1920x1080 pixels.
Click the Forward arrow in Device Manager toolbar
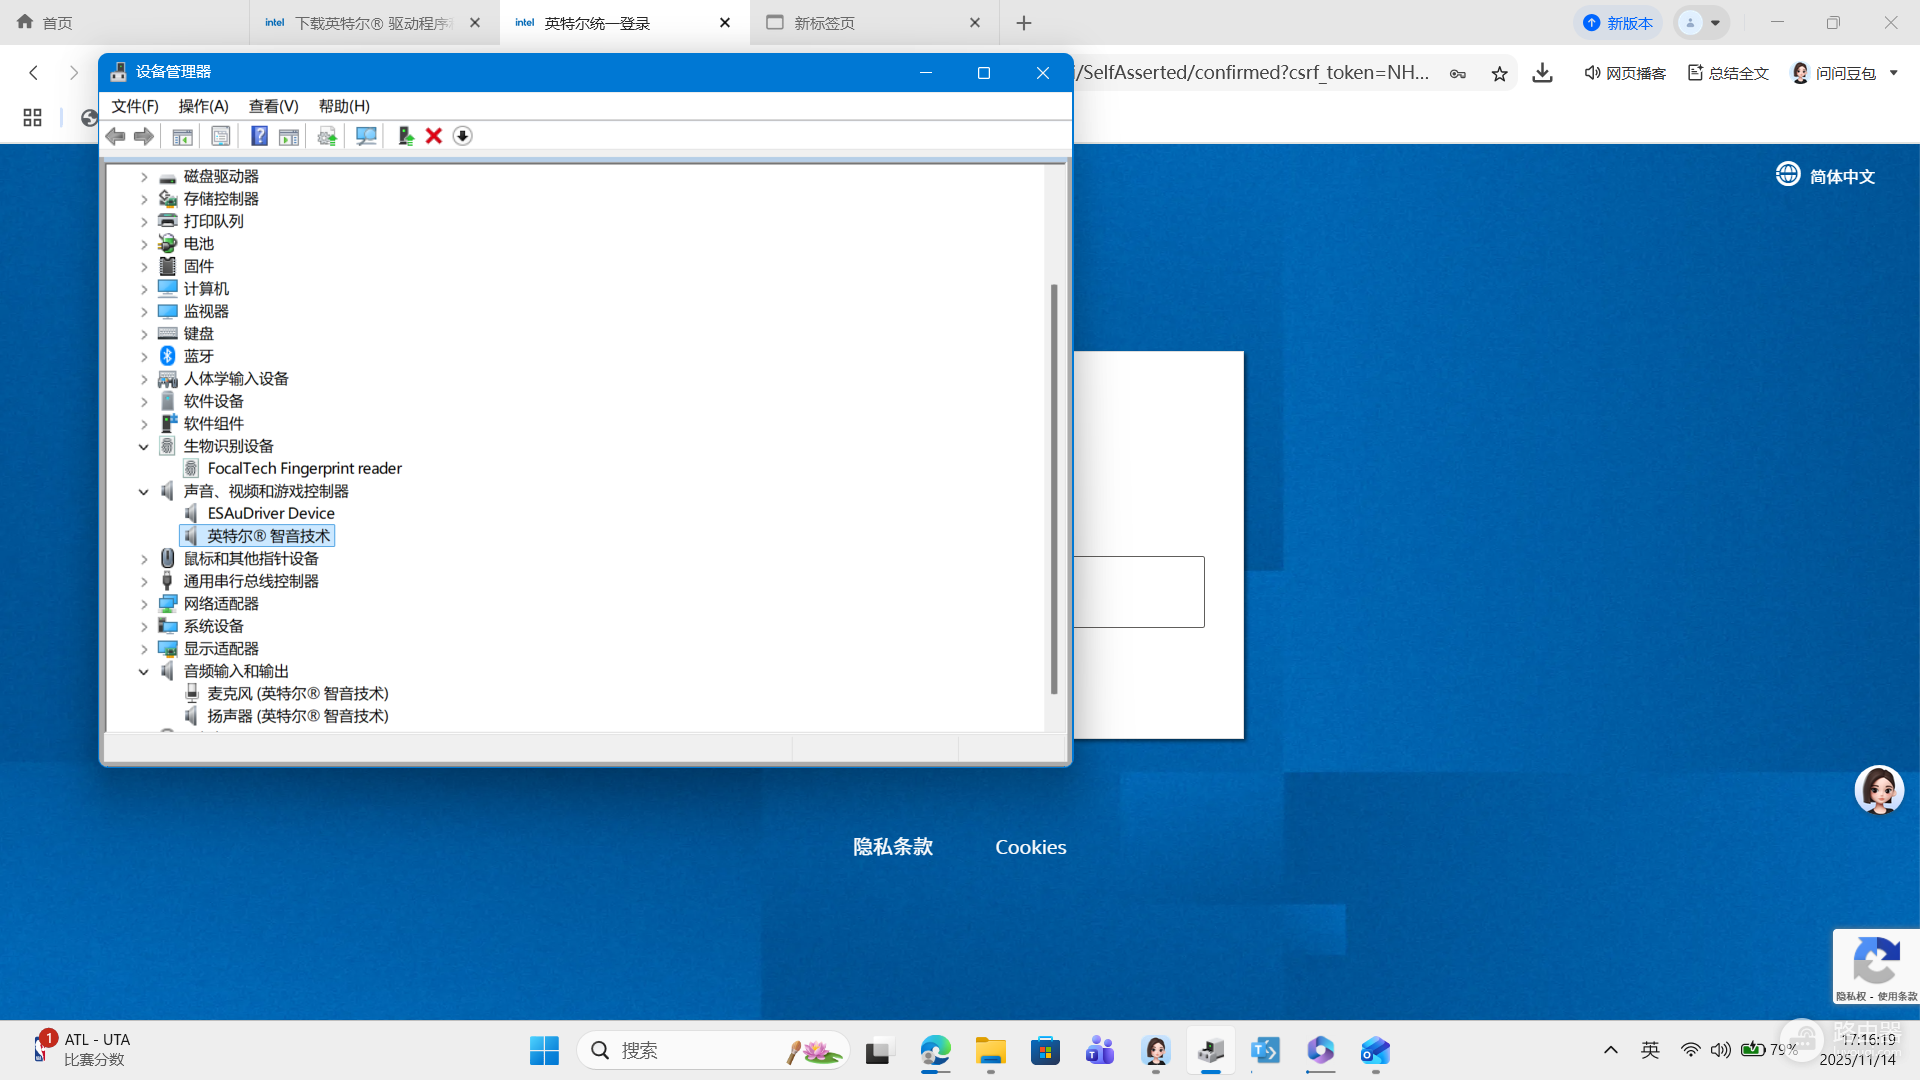coord(144,136)
